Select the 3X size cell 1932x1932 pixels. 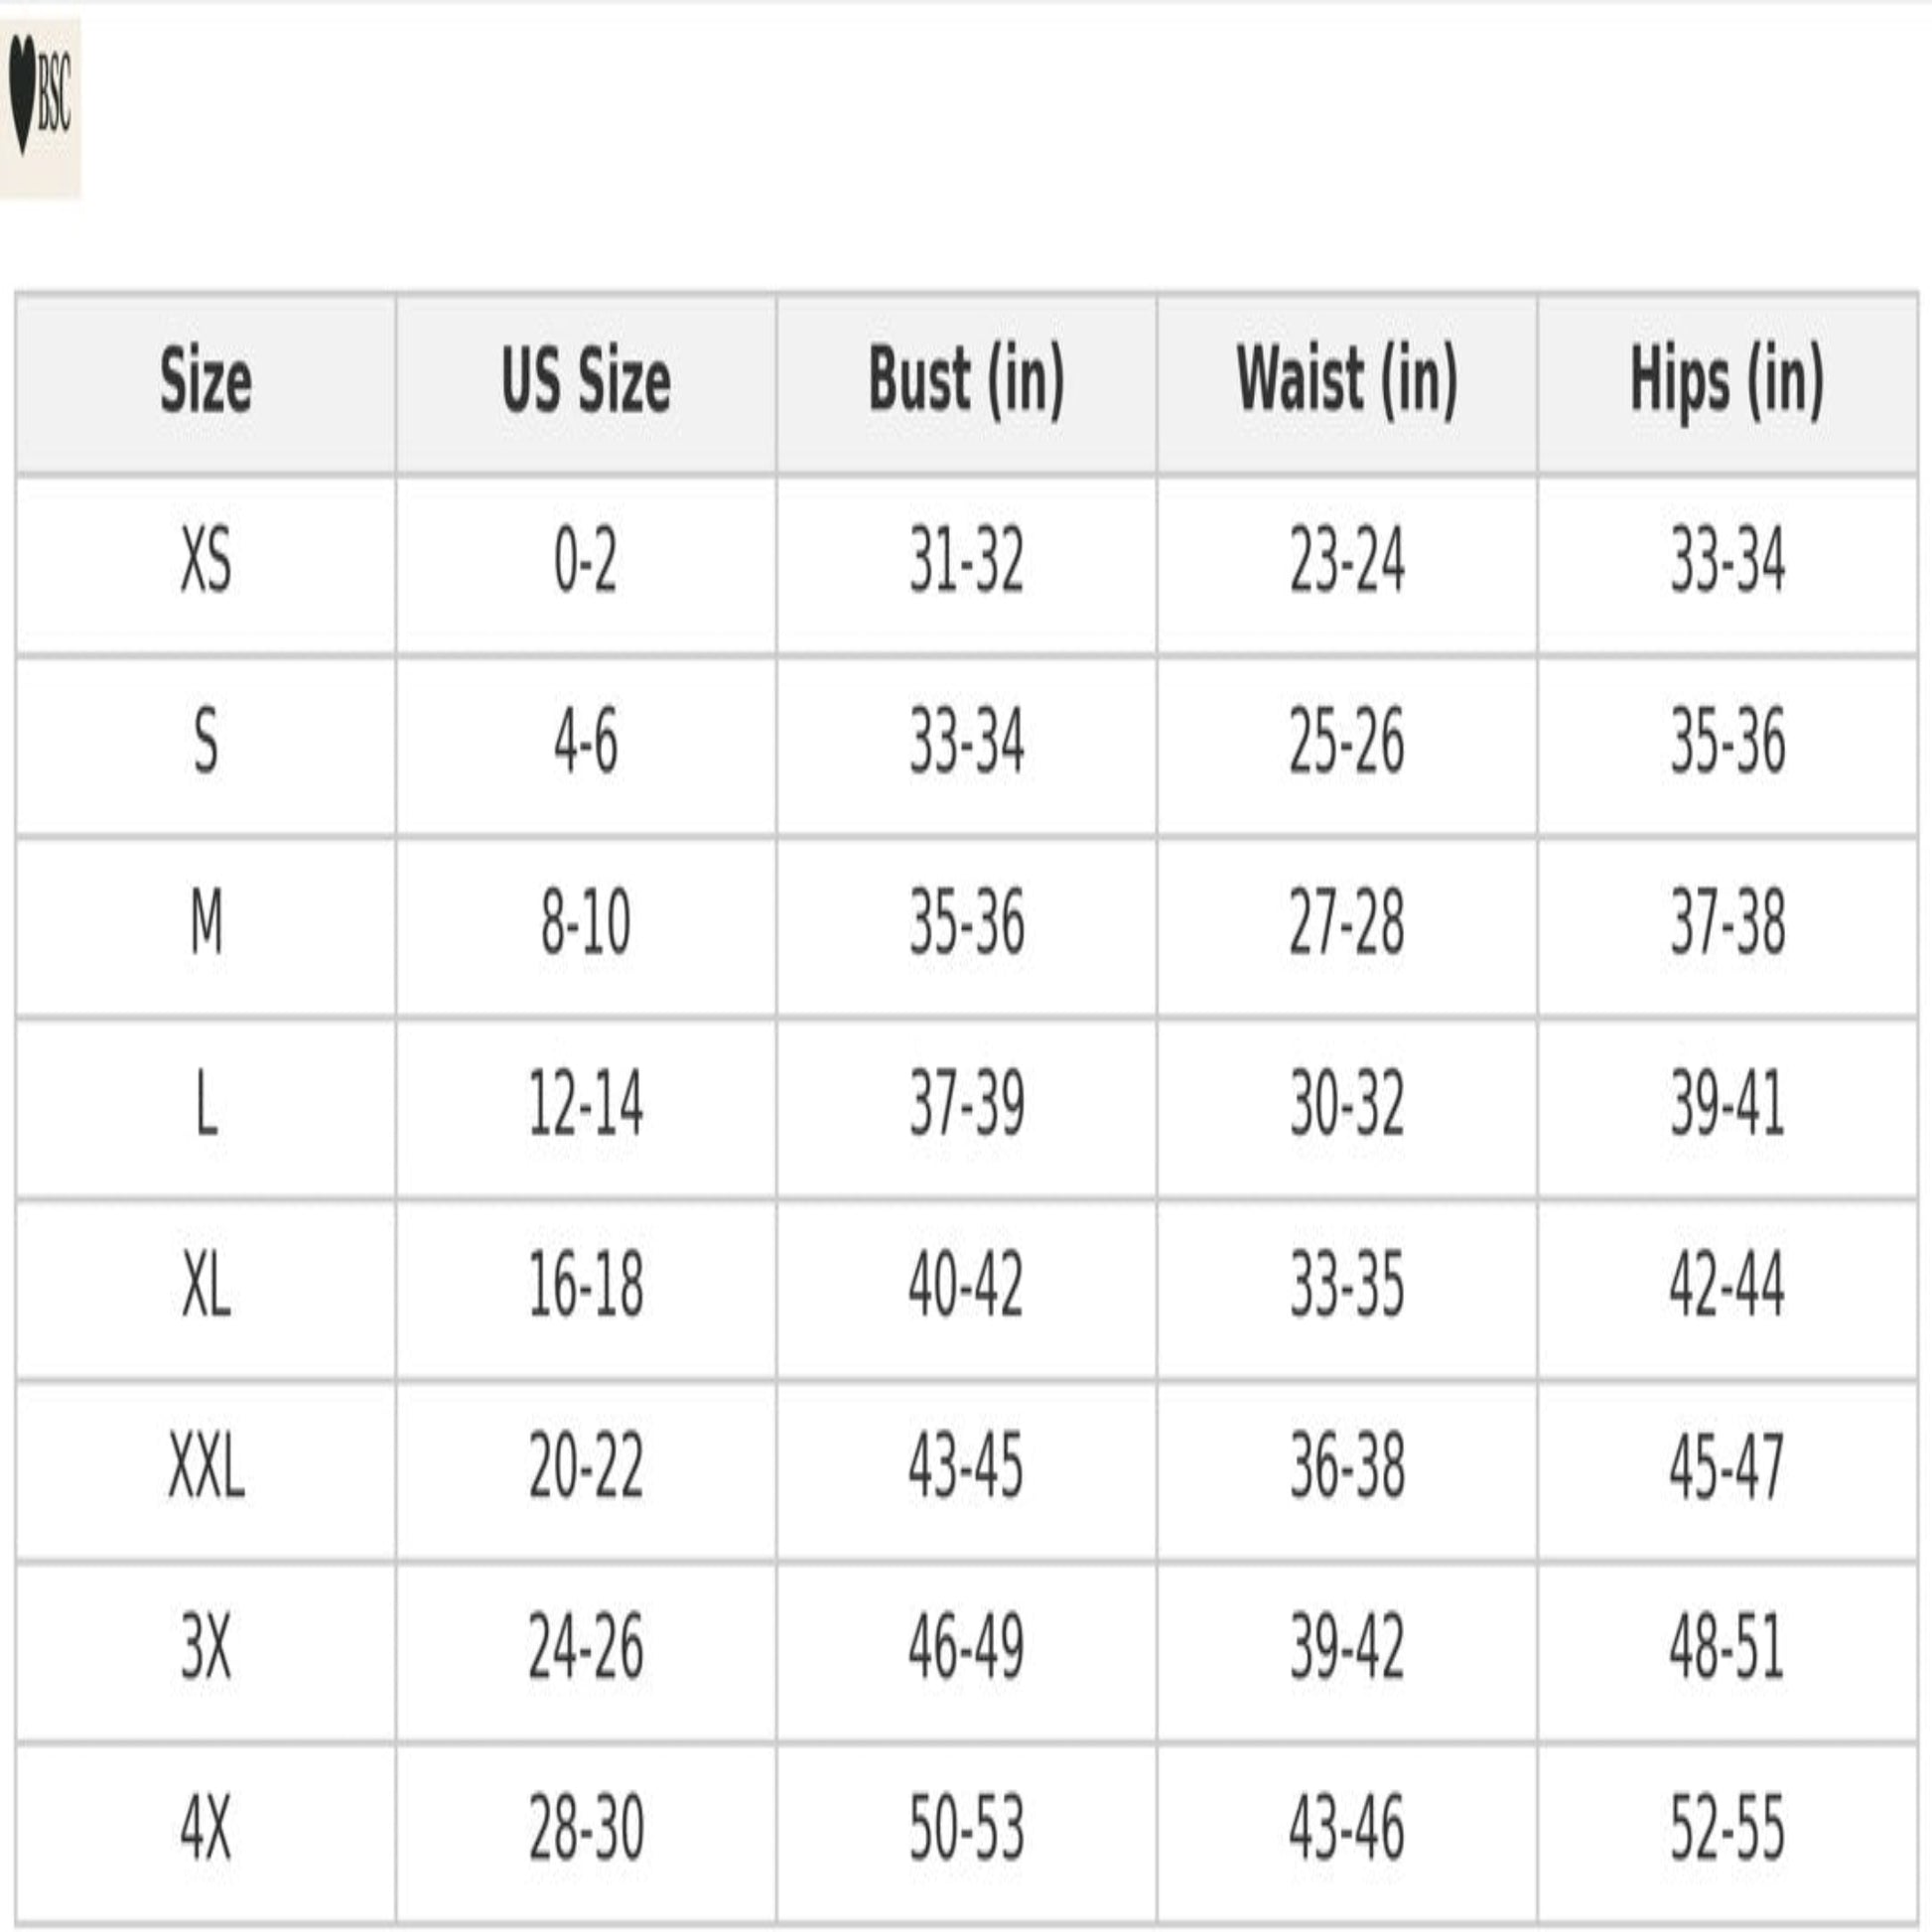206,1649
